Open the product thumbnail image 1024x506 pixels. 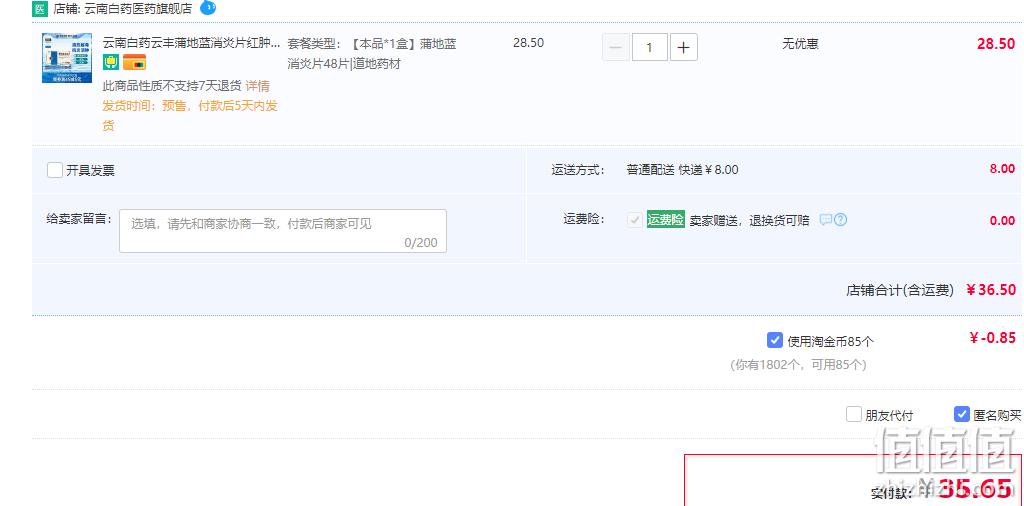tap(67, 58)
